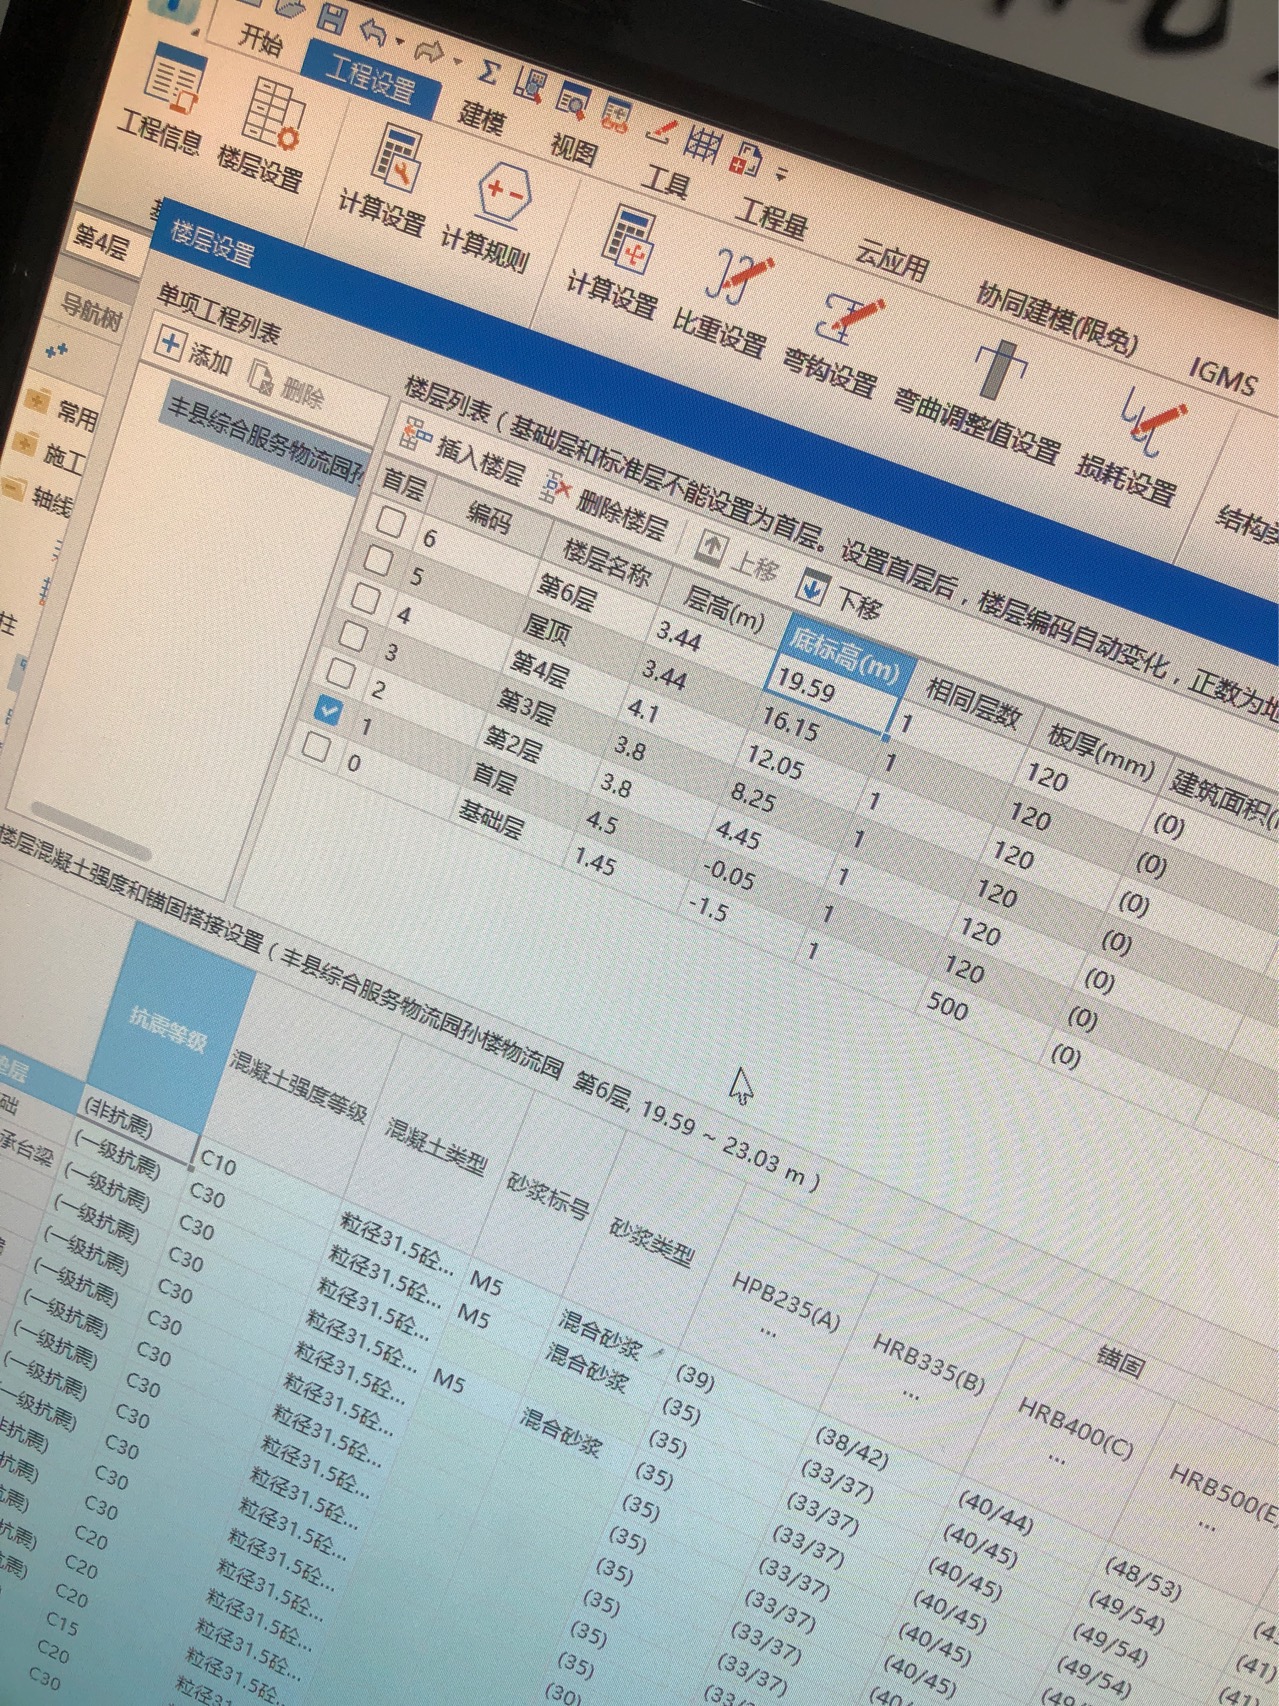Check the 首层 box for row 2
The height and width of the screenshot is (1706, 1279).
coord(340,673)
